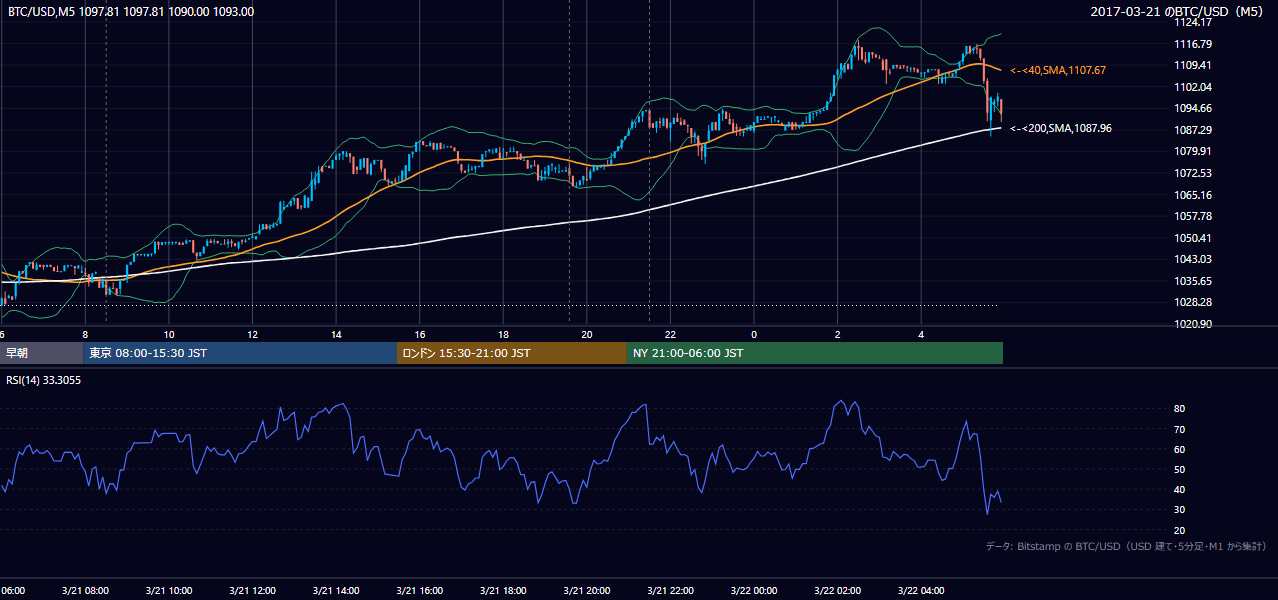Image resolution: width=1278 pixels, height=600 pixels.
Task: Click the 3/21 12:00 date axis label
Action: [x=253, y=591]
